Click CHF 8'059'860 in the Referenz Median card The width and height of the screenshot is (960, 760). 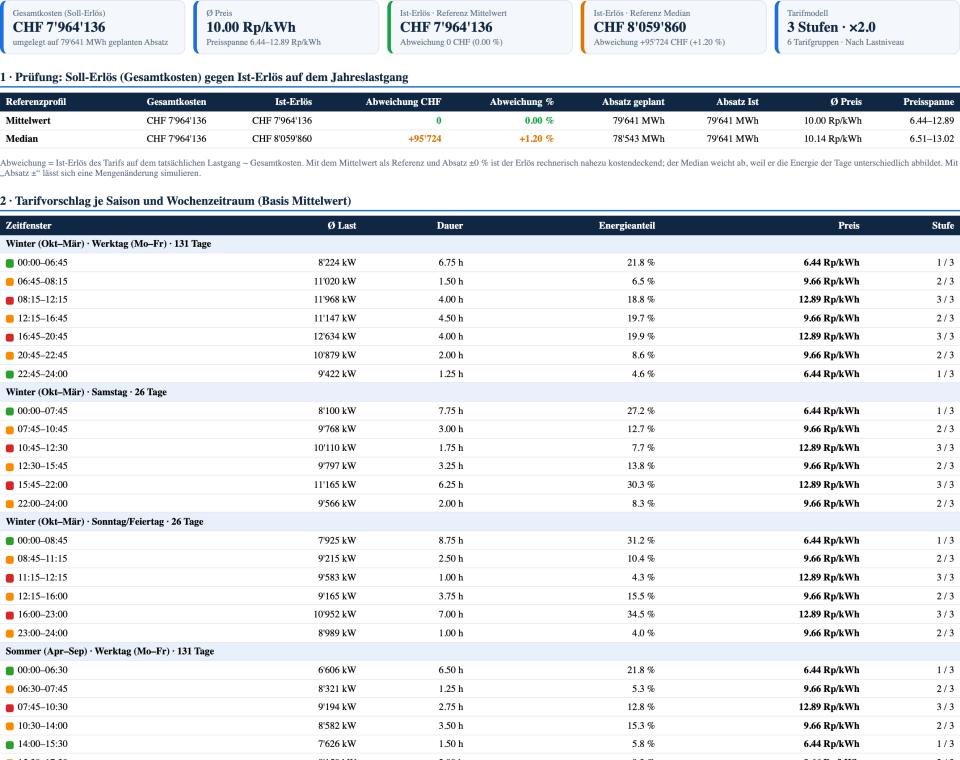[640, 27]
